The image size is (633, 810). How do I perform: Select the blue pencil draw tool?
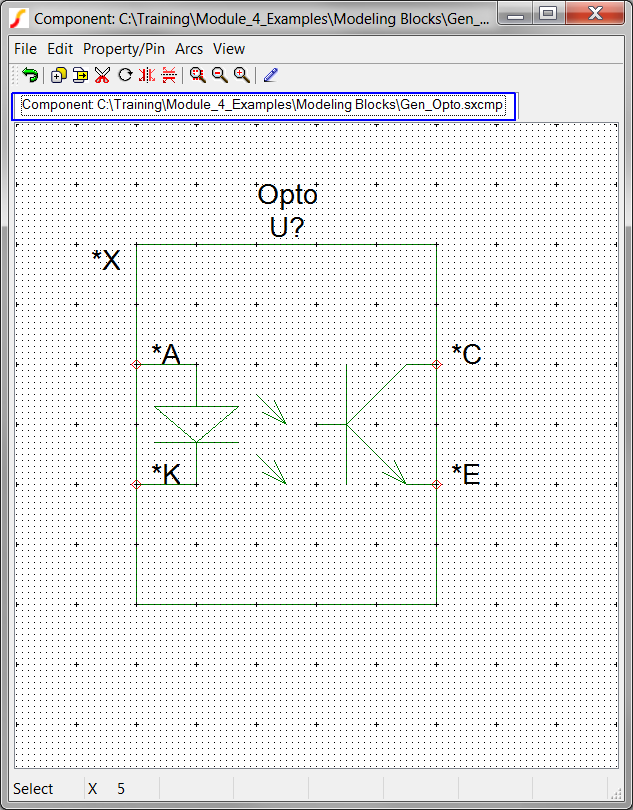point(270,75)
